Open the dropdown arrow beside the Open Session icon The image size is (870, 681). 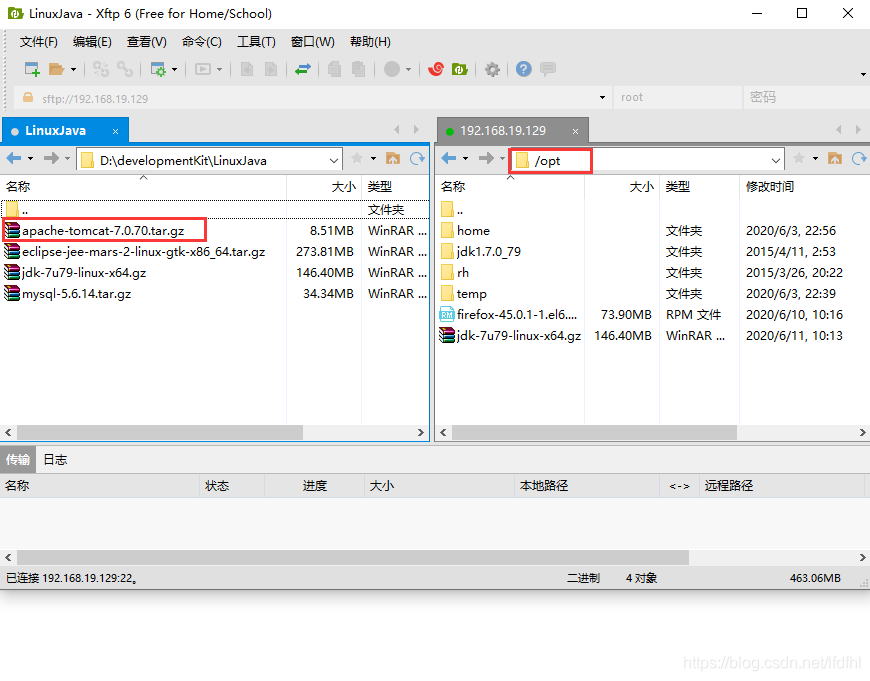tap(73, 70)
